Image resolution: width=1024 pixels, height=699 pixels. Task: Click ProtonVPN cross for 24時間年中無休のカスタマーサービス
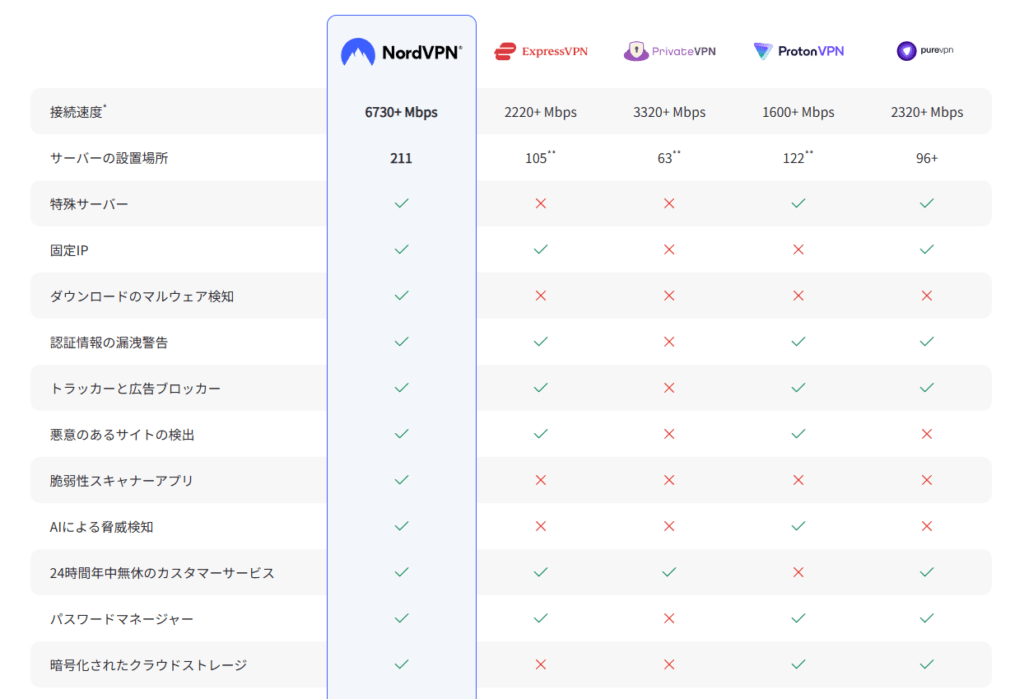[798, 572]
